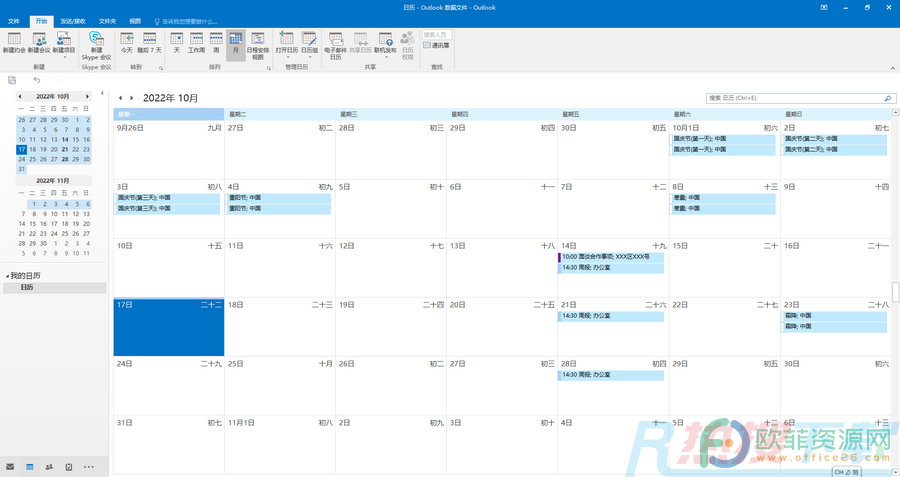Click the 打开日历 open calendar icon
Screen dimensions: 900x477
pyautogui.click(x=286, y=38)
